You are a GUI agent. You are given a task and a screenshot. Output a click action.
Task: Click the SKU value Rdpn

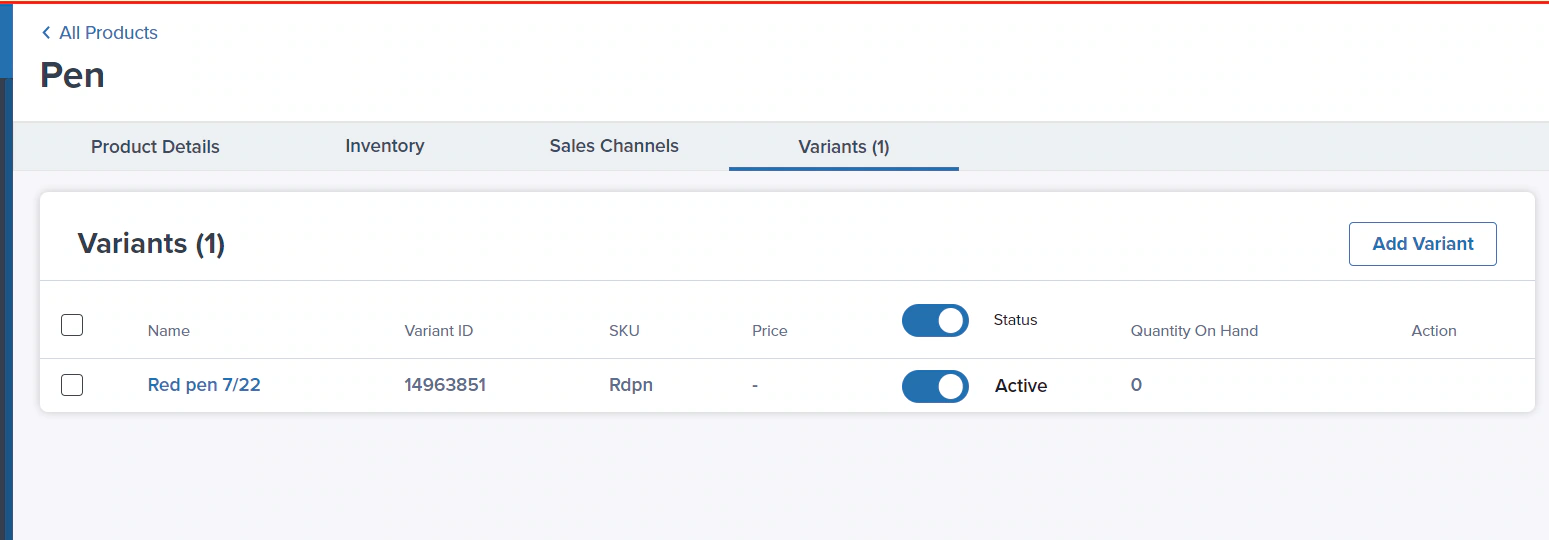click(x=631, y=385)
